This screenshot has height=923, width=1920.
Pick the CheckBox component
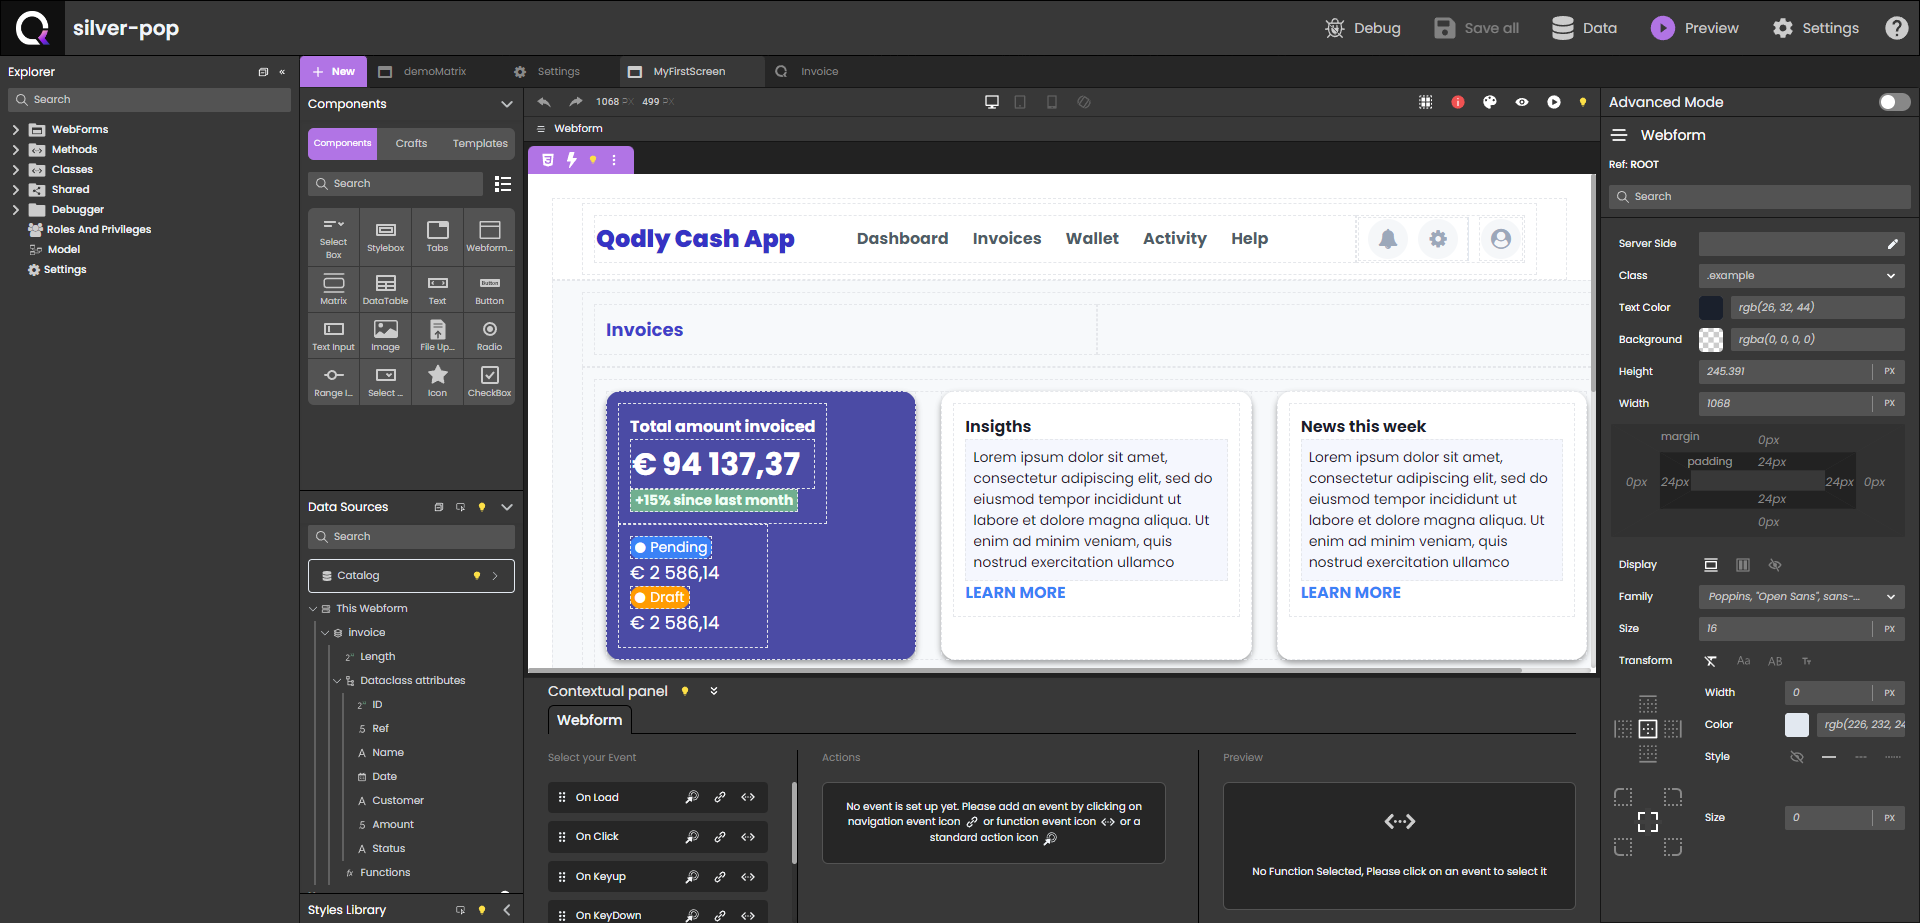(x=490, y=381)
